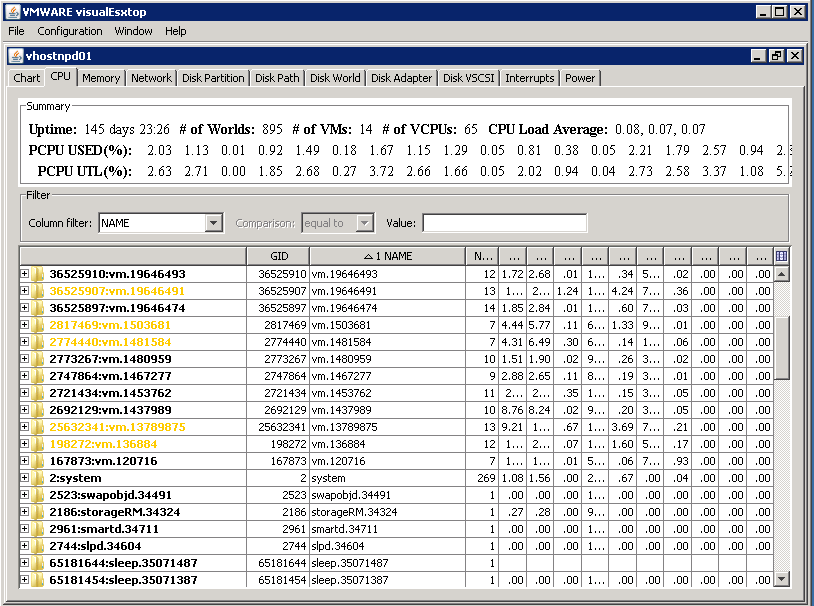Expand the 198272:vm.136884 row
The width and height of the screenshot is (814, 606).
click(24, 443)
